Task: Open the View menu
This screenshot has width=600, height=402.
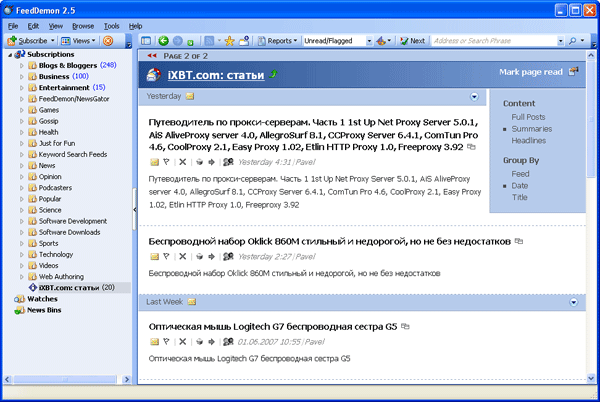Action: click(x=55, y=26)
